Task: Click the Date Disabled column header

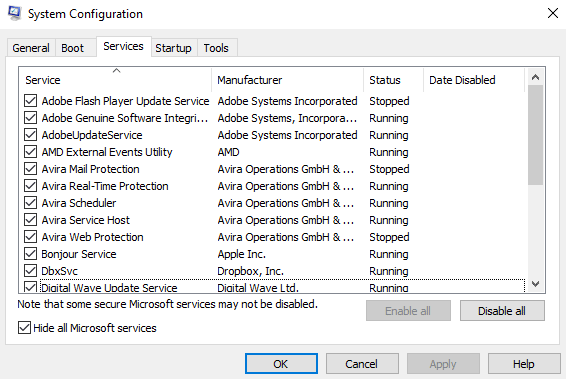Action: tap(473, 80)
